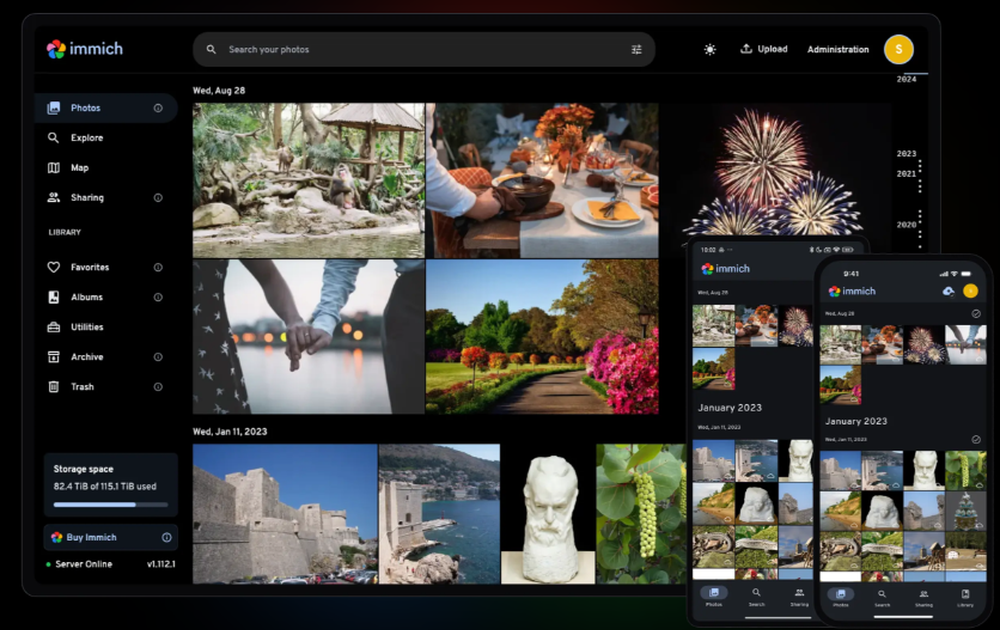The image size is (1000, 630).
Task: Tap the Search tab on back phone
Action: coord(756,597)
